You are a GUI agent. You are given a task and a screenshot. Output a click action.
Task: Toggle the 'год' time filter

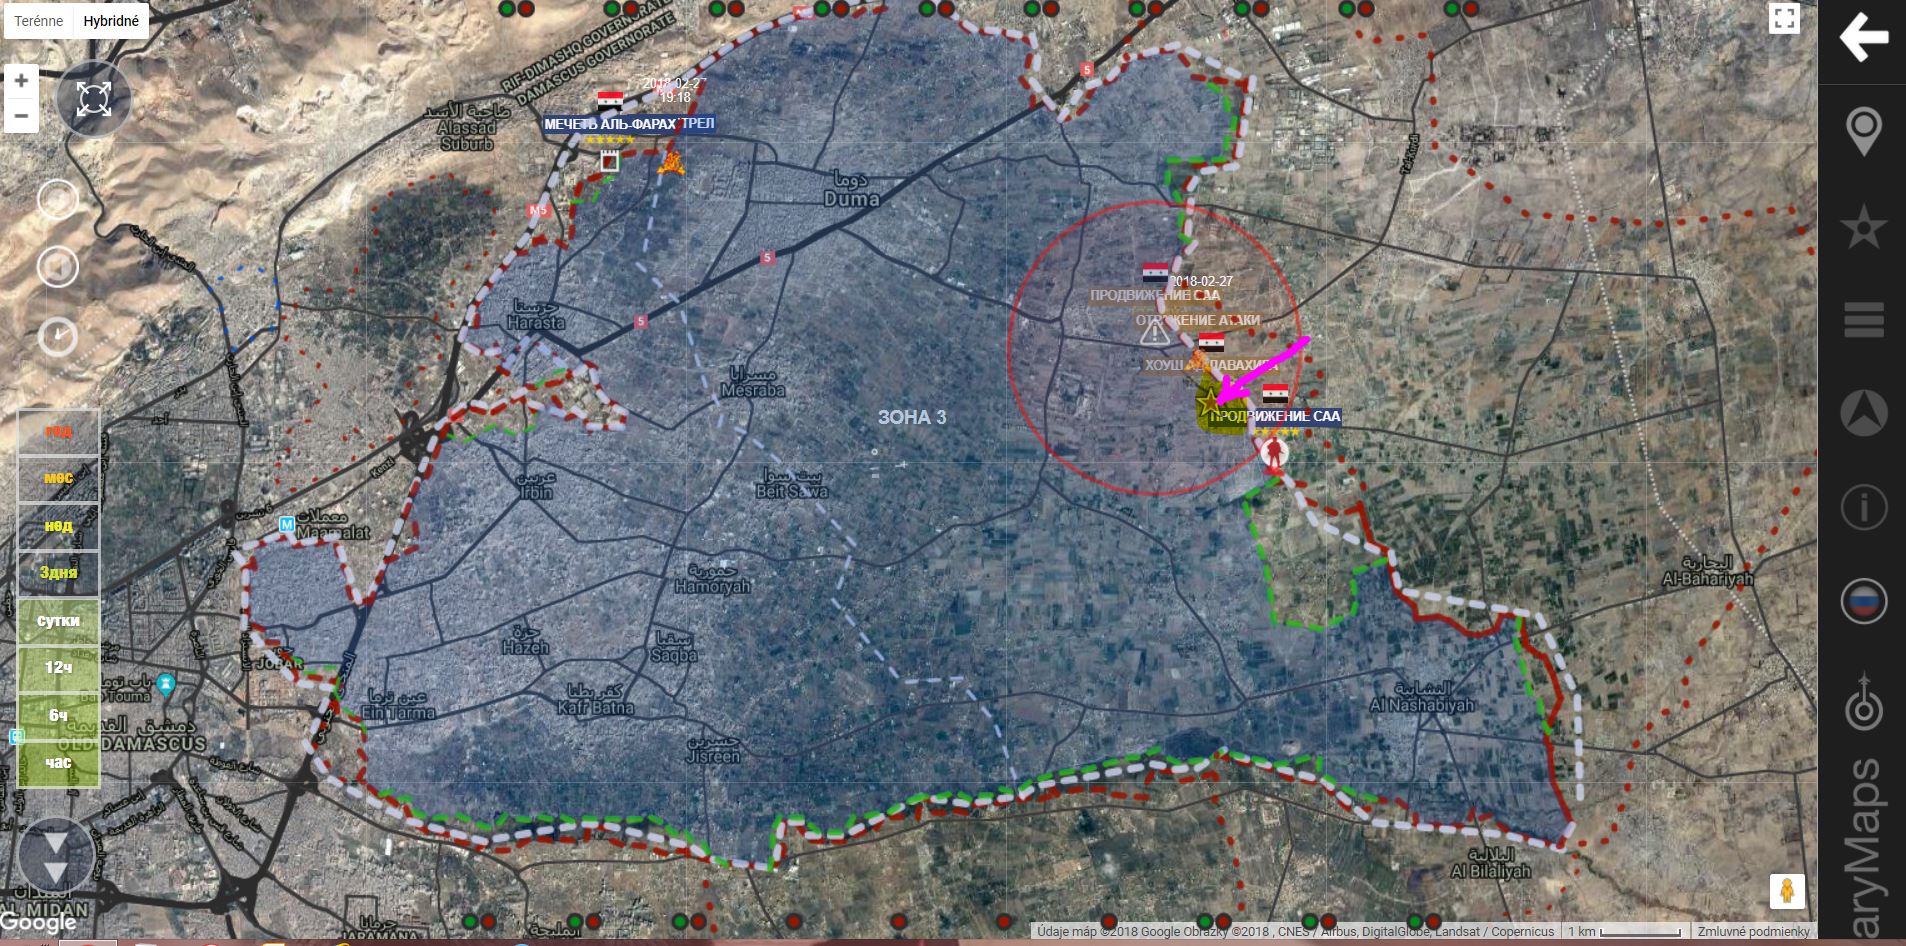(x=58, y=432)
